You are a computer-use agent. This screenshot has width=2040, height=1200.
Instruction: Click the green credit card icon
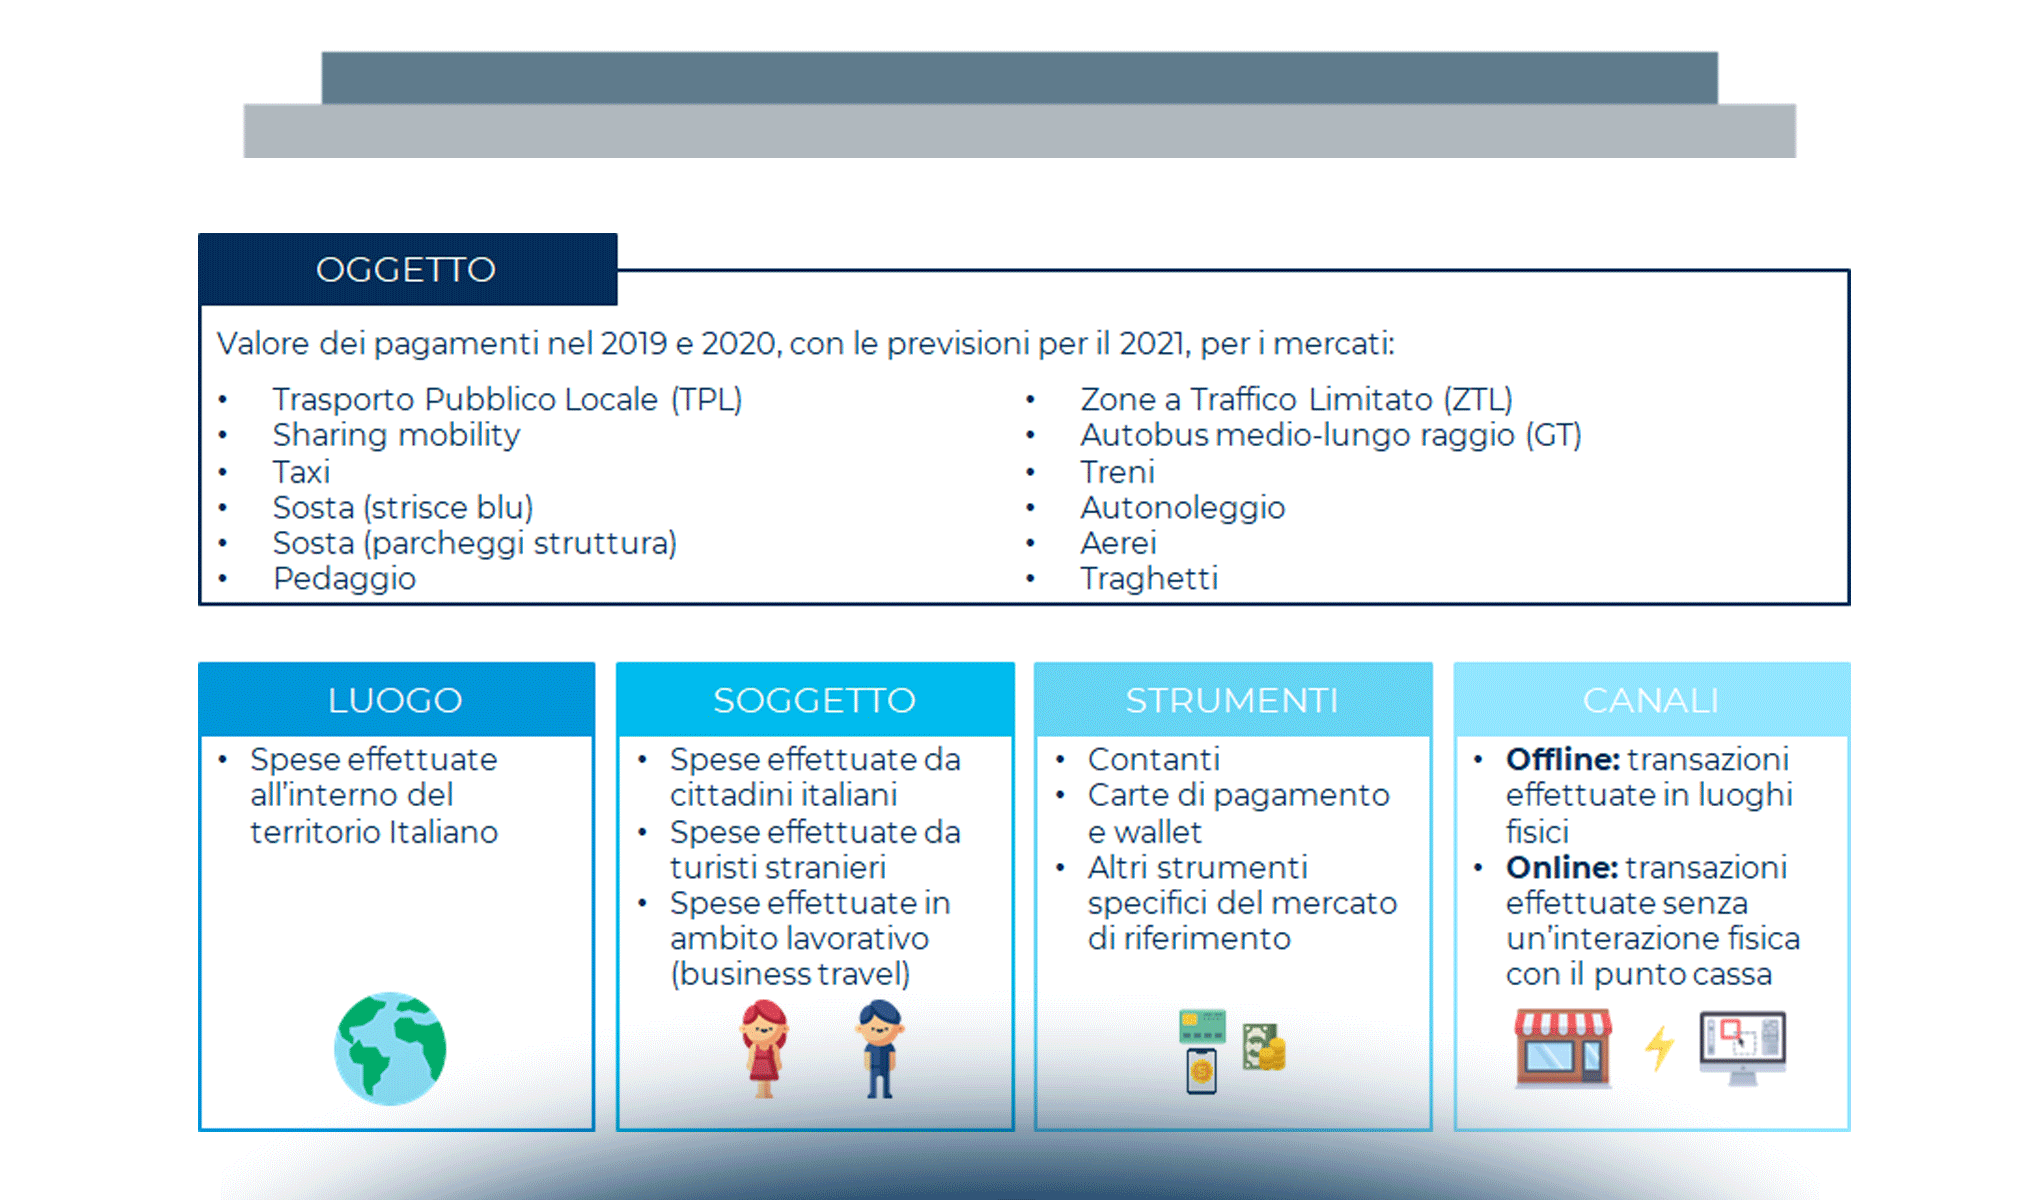1202,1026
